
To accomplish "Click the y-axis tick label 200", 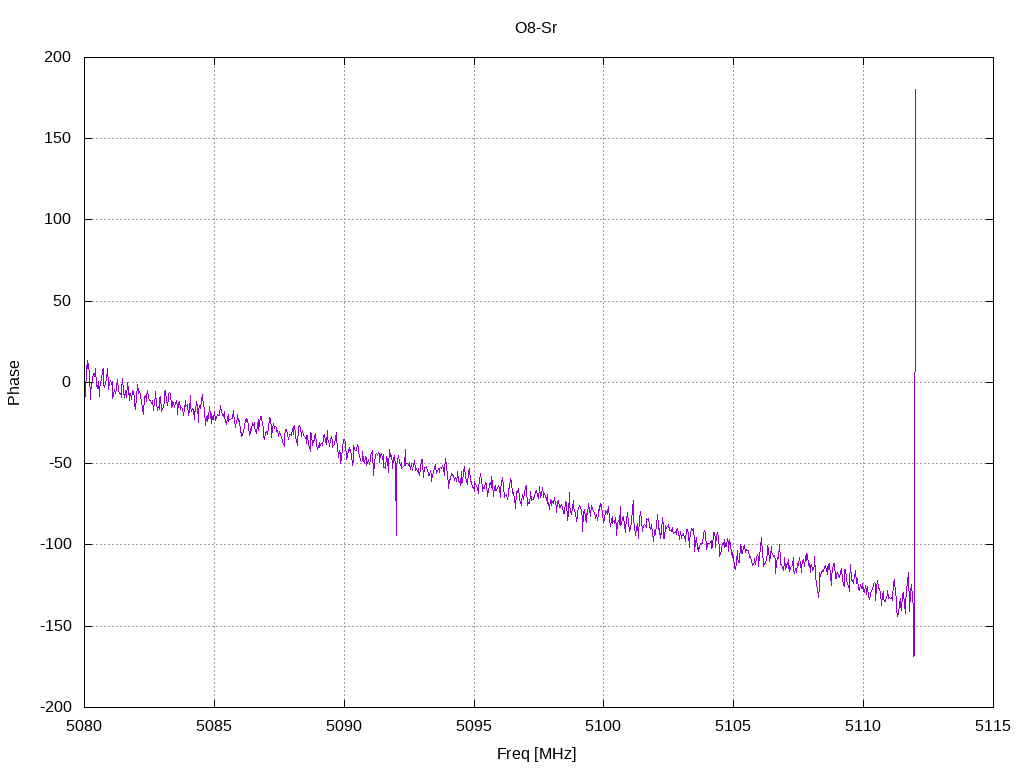I will tap(57, 57).
